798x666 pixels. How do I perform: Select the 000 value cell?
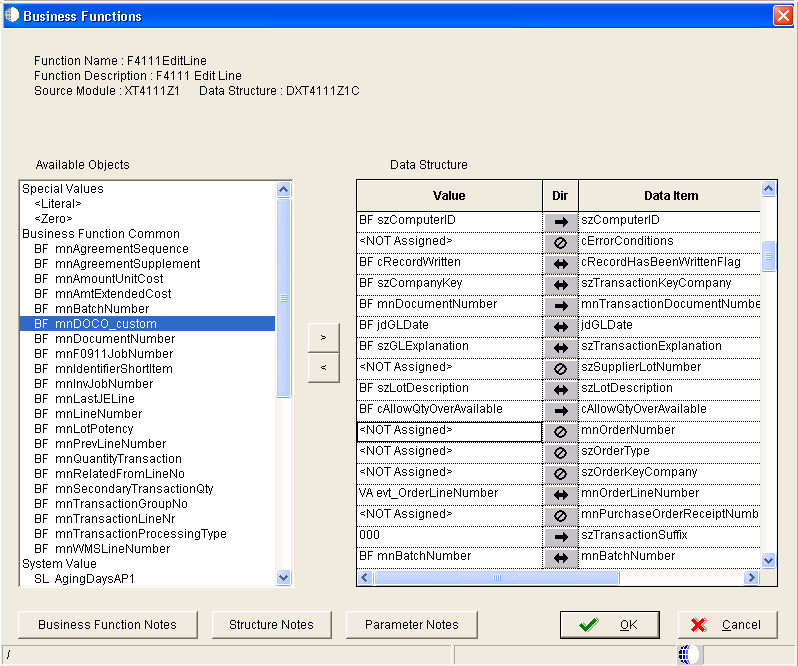(x=449, y=536)
